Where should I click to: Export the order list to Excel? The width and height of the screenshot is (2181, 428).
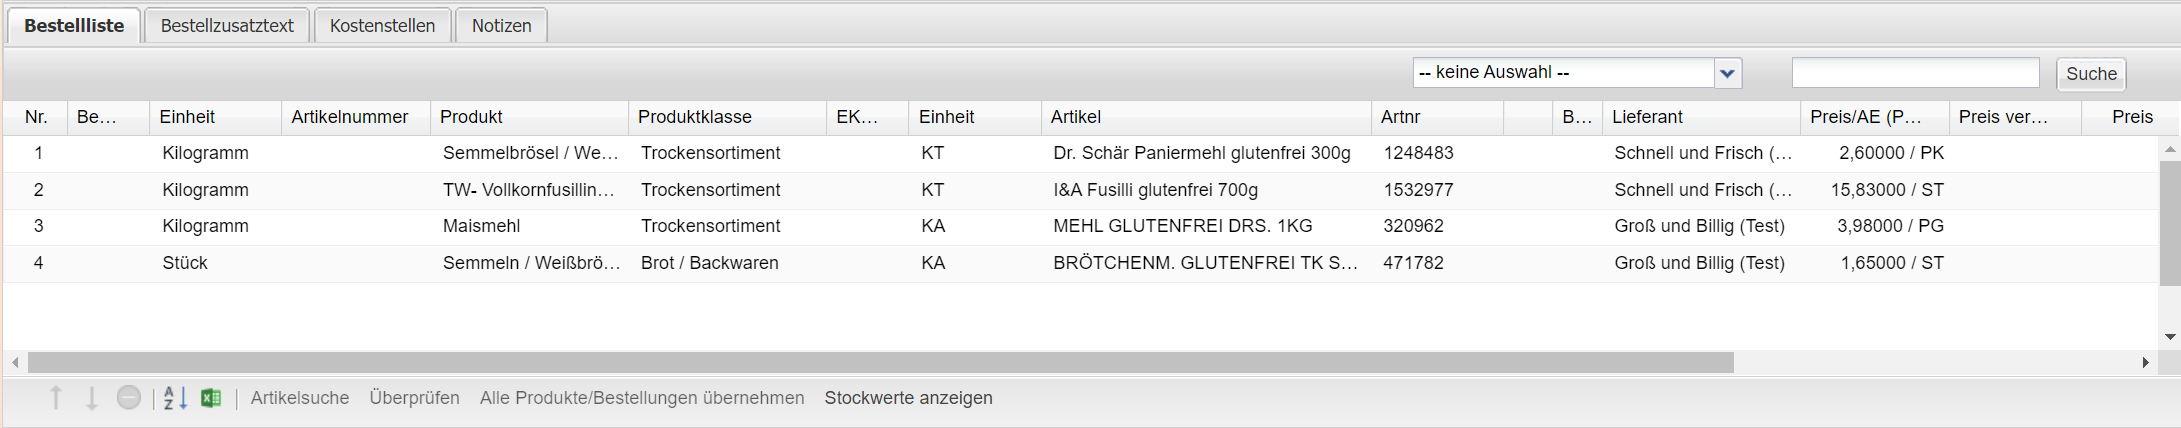pos(211,398)
